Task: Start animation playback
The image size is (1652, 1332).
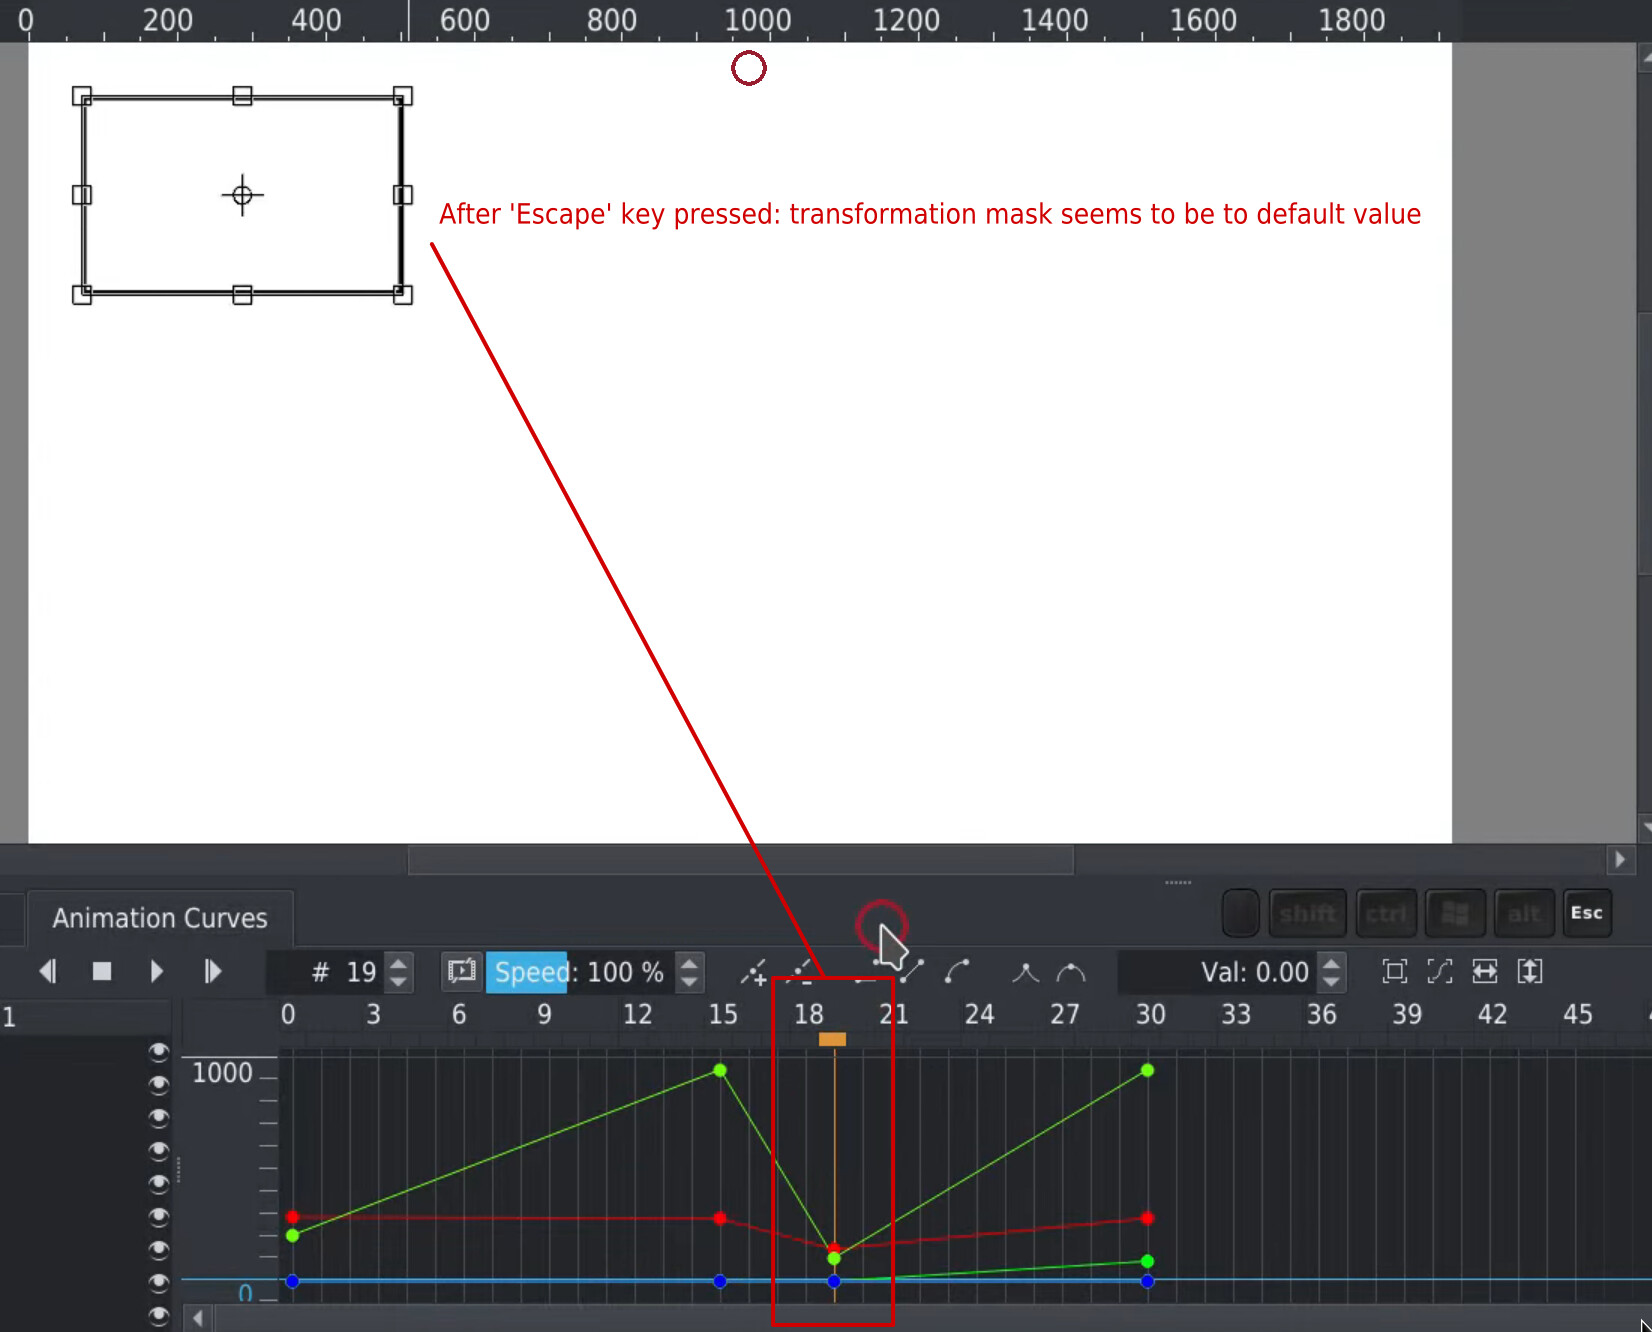Action: pos(156,971)
